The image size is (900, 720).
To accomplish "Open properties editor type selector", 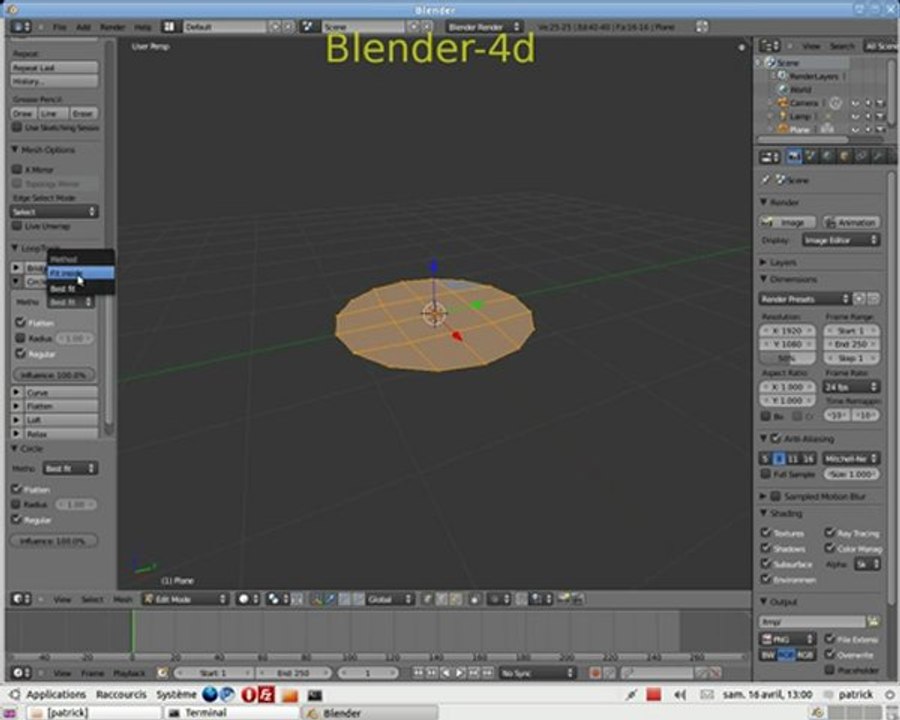I will click(769, 156).
